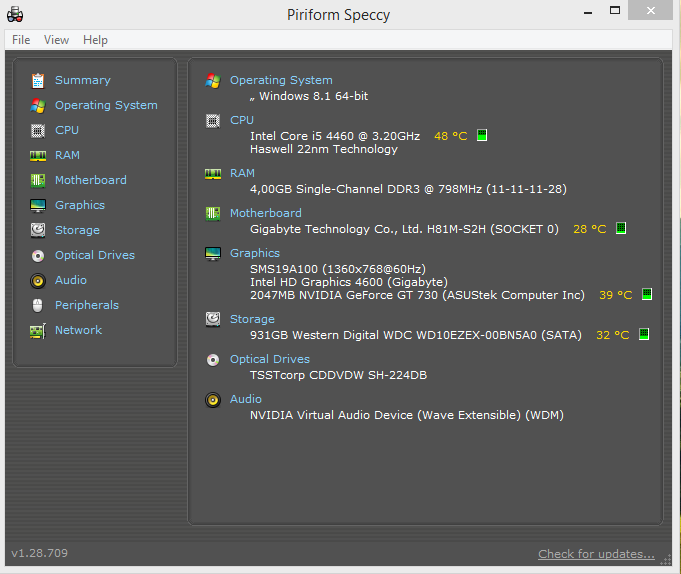Show the Graphics section from sidebar
The image size is (681, 574).
click(80, 205)
